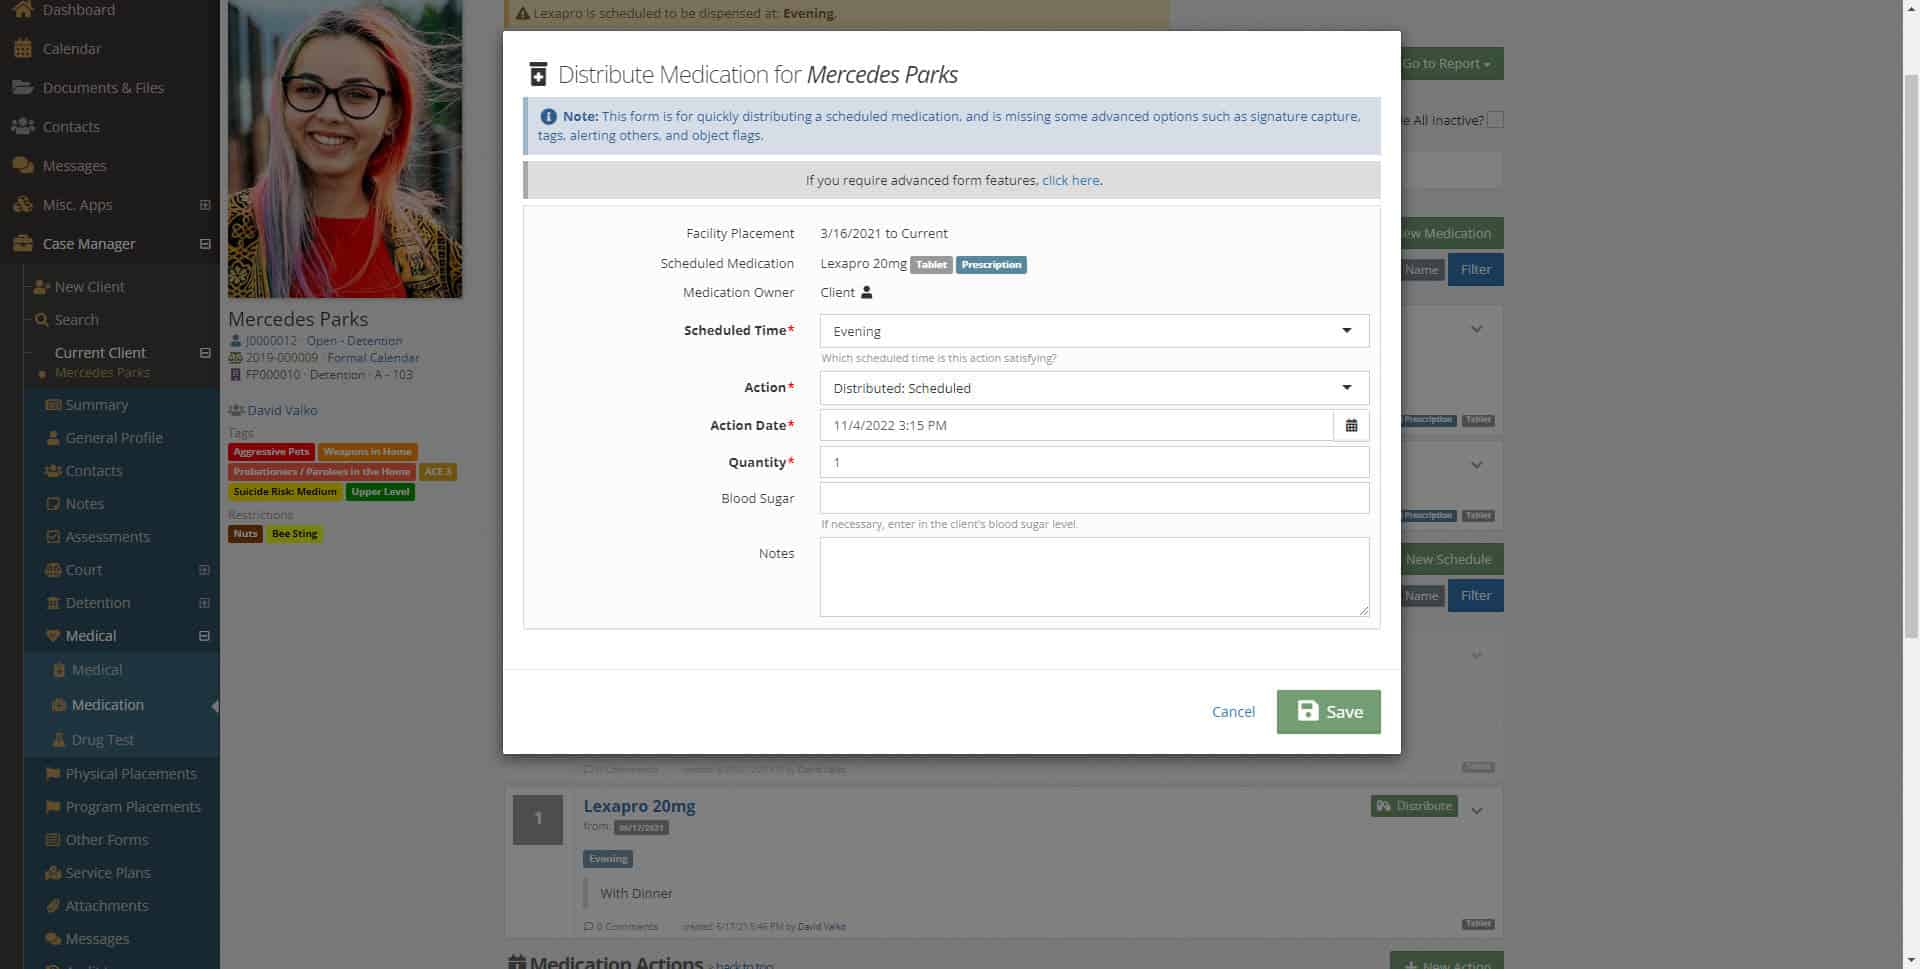1920x969 pixels.
Task: Expand the Court submenu in sidebar
Action: (x=204, y=570)
